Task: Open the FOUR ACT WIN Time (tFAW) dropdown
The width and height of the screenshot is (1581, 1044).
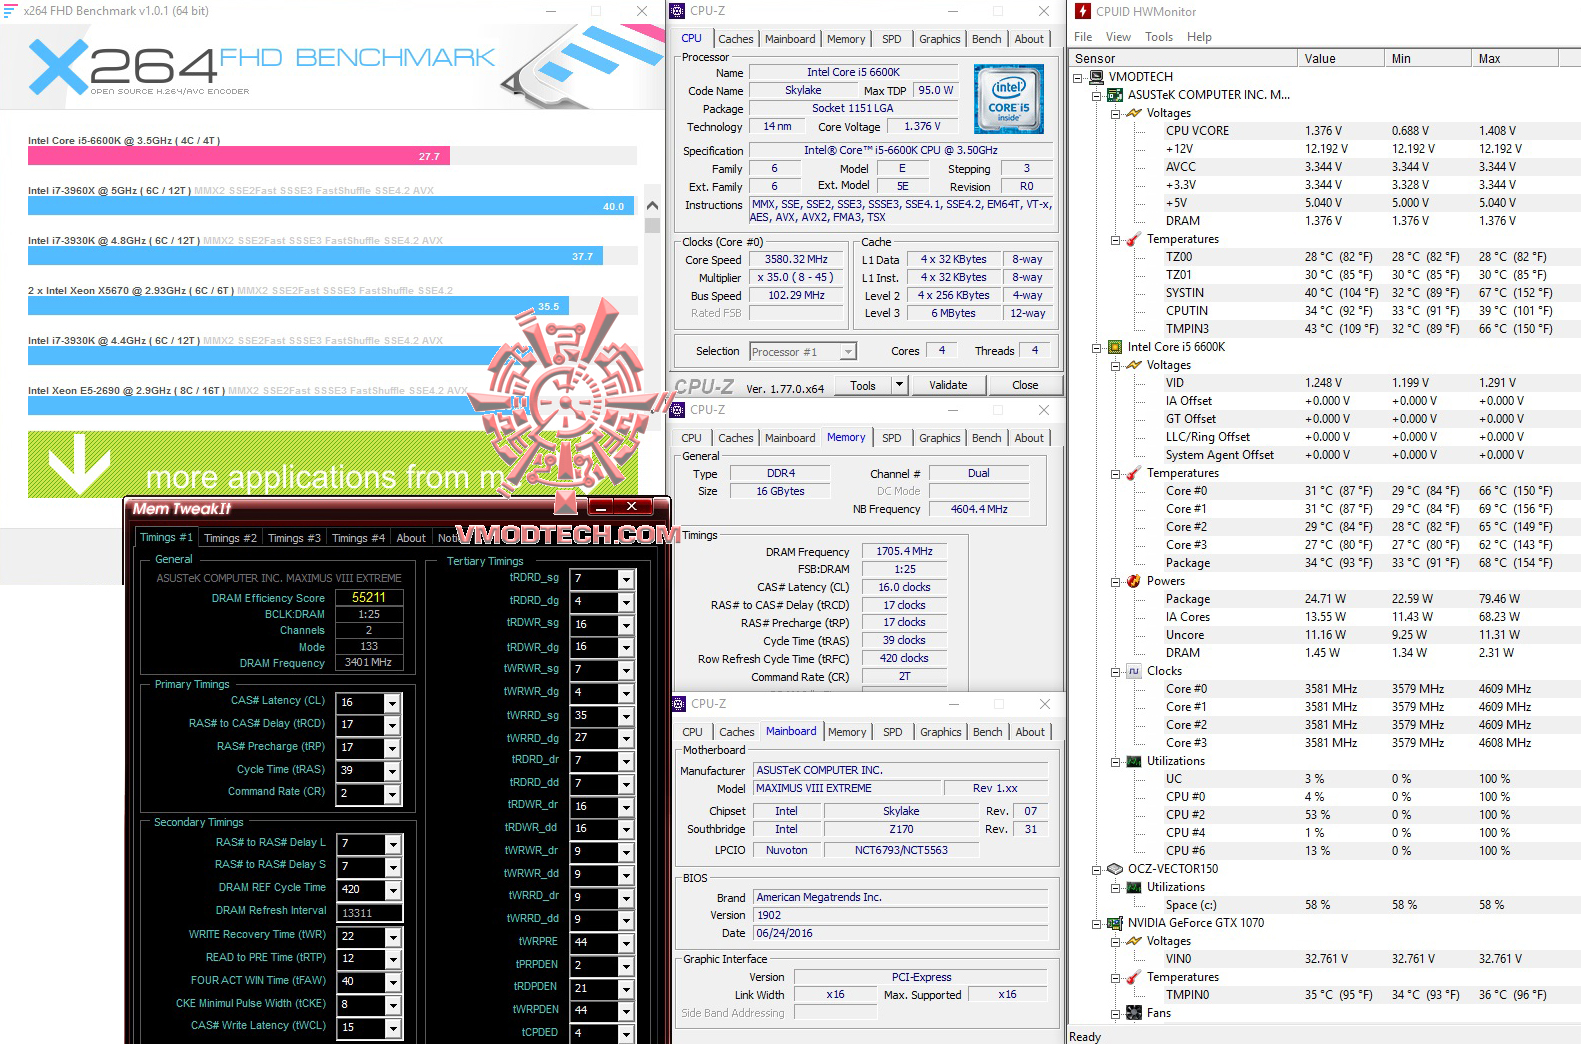Action: pos(392,982)
